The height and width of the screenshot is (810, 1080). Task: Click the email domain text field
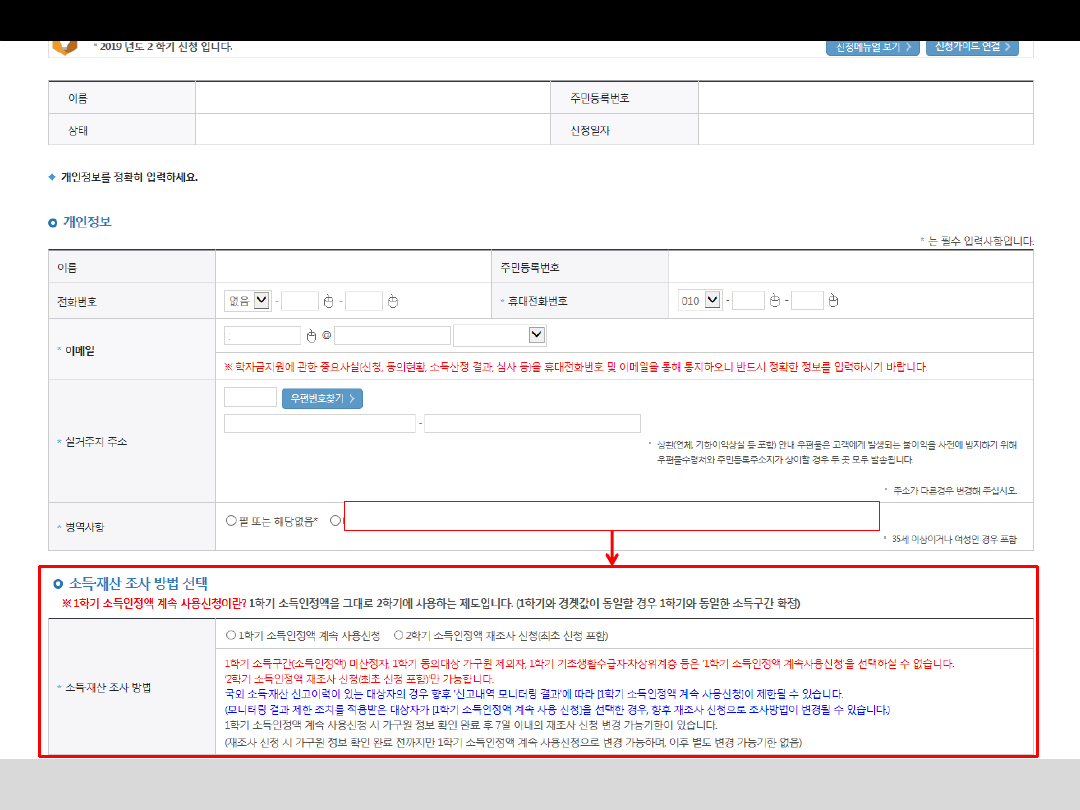(x=392, y=335)
